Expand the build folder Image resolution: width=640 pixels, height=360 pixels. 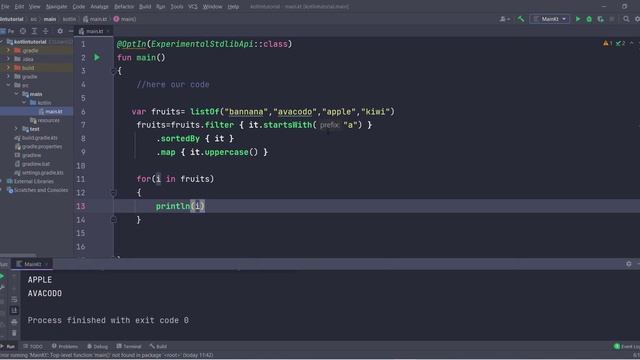click(8, 68)
